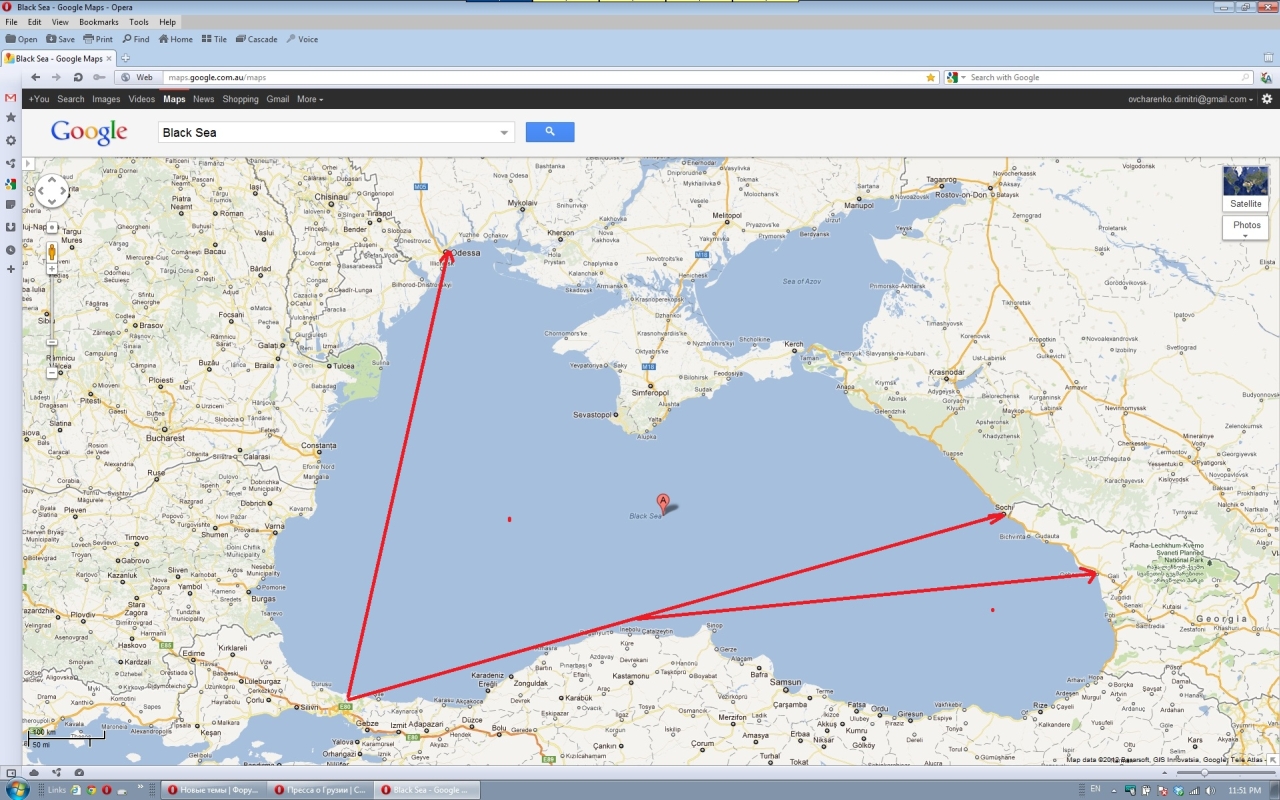Open Gmail panel in Opera sidebar
The image size is (1280, 800).
[11, 98]
